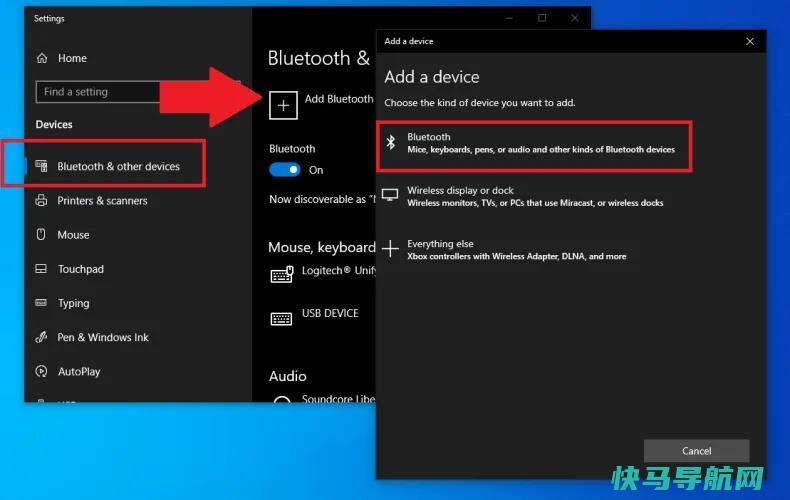
Task: Open Pen & Windows Ink settings
Action: [x=103, y=337]
